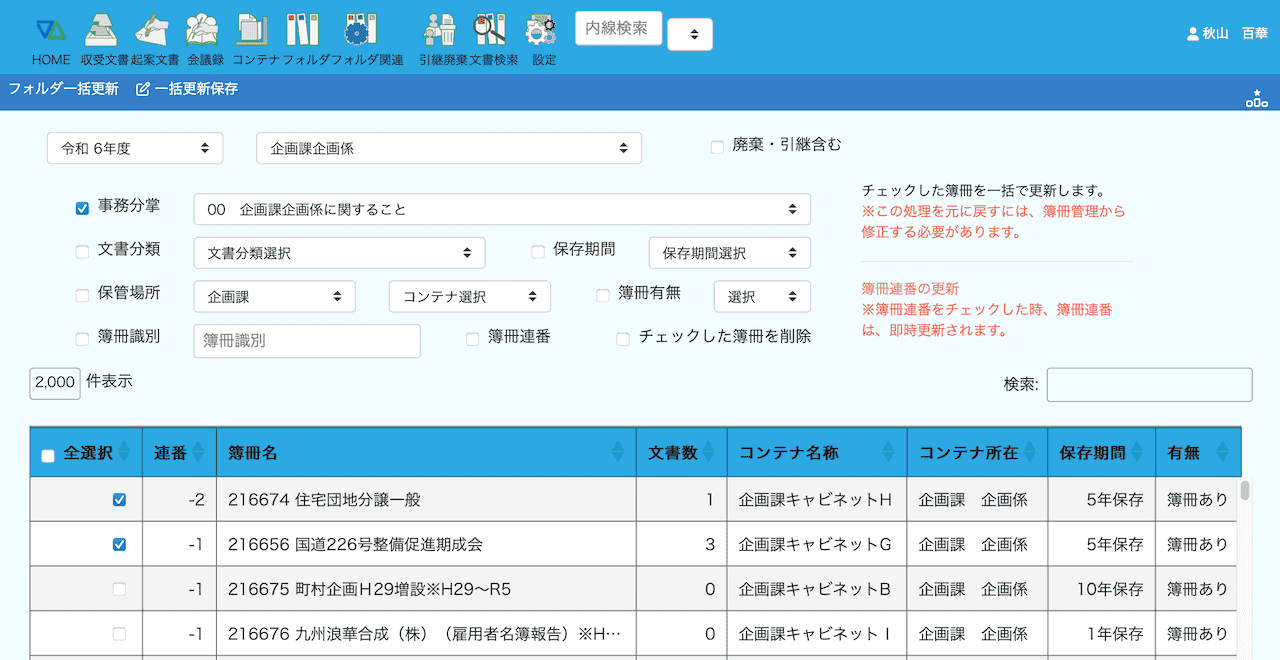Go to the コンテナ container icon
The image size is (1280, 660).
pyautogui.click(x=253, y=32)
